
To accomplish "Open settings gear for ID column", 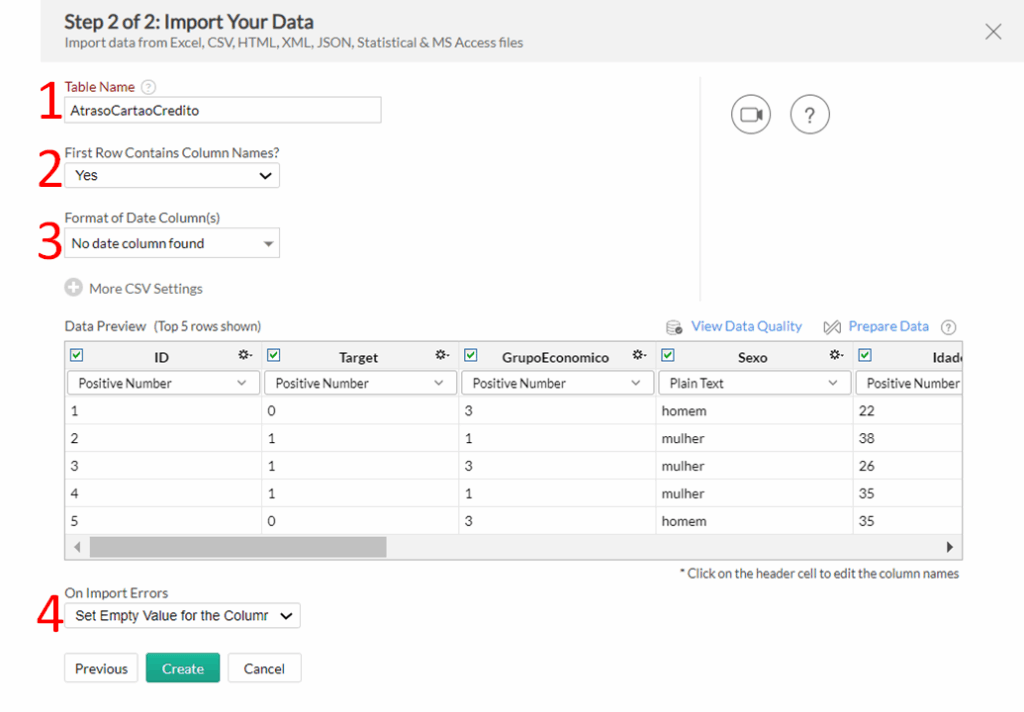I will tap(245, 355).
